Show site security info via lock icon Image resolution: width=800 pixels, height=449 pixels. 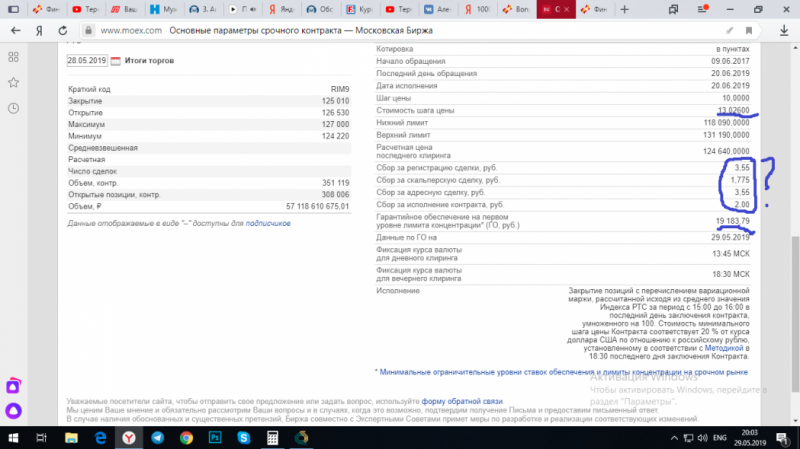coord(88,31)
